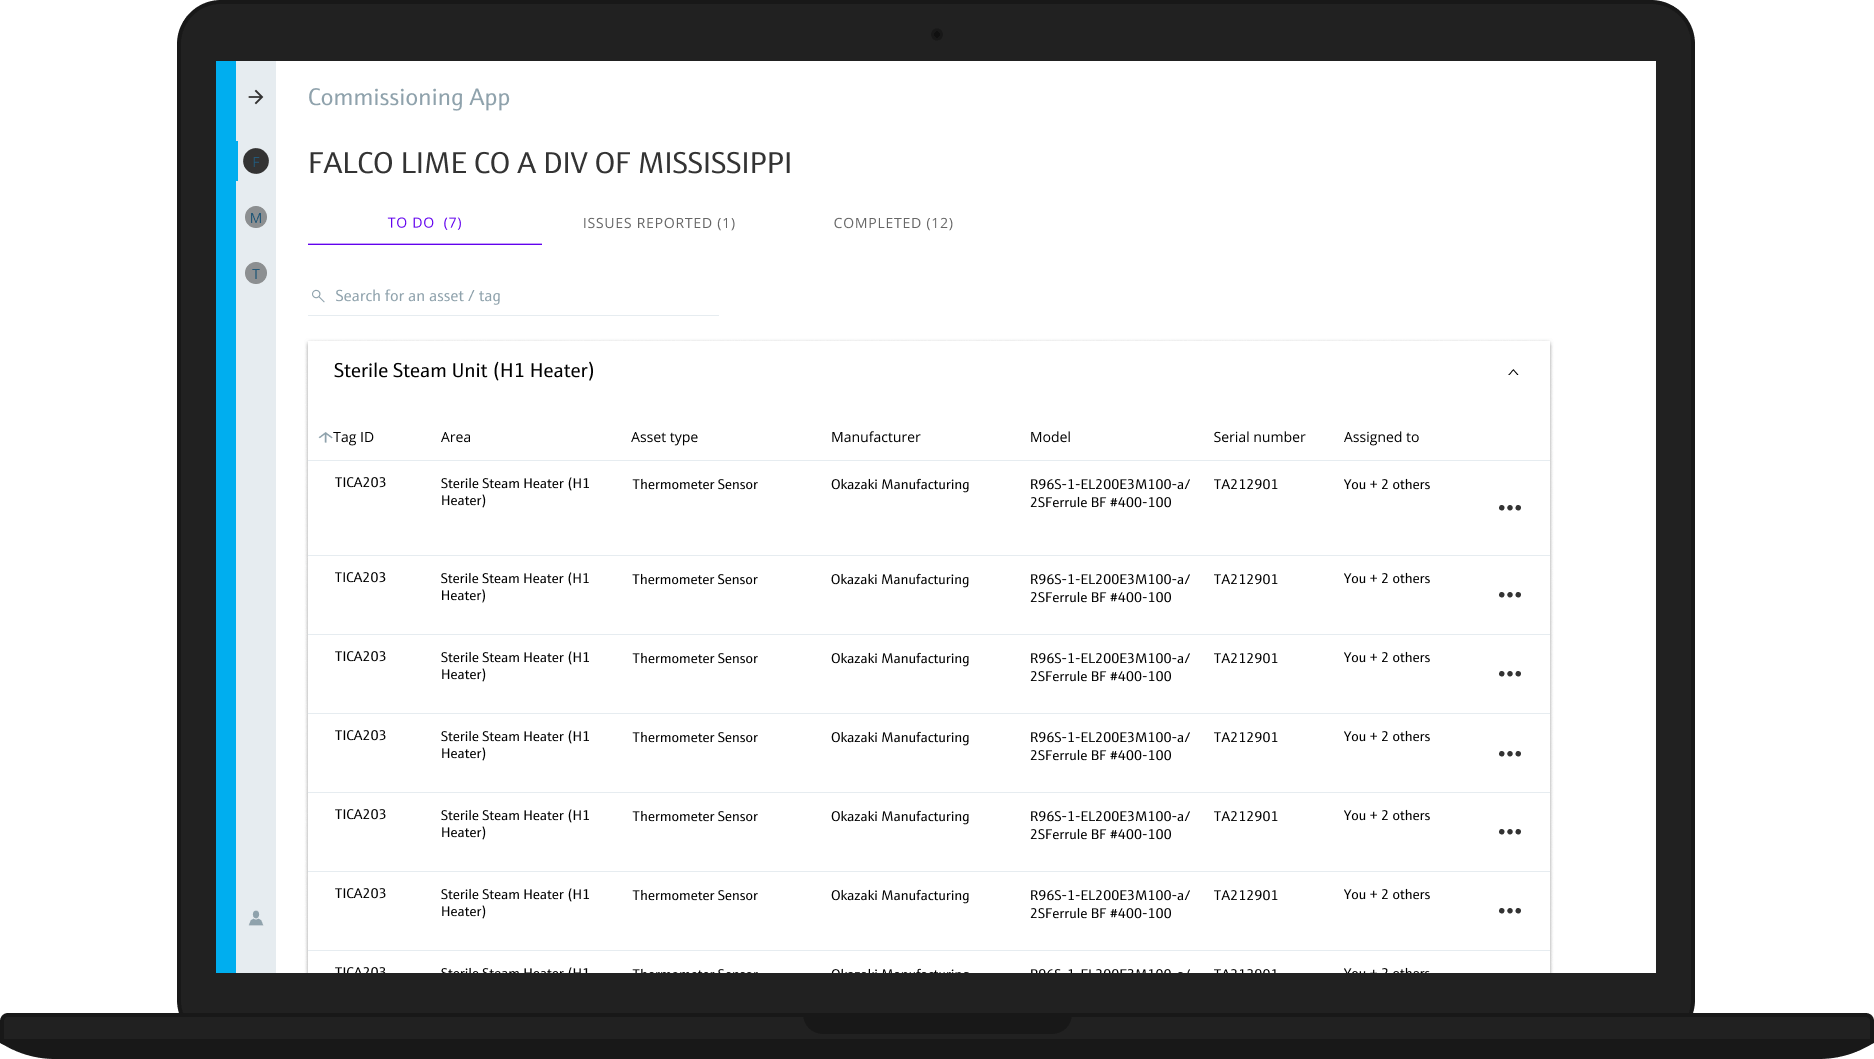
Task: Click the search magnifier icon
Action: point(318,296)
